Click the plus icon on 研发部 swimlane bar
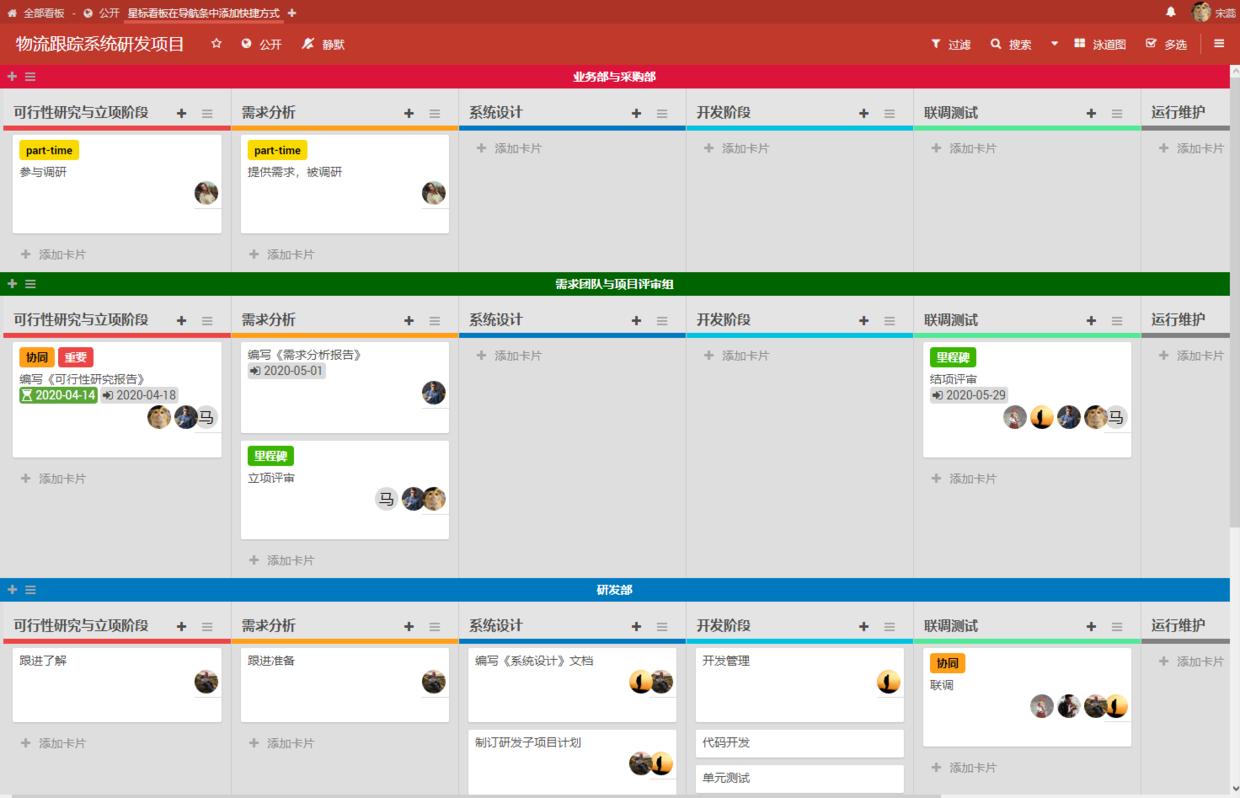This screenshot has width=1240, height=798. [12, 590]
